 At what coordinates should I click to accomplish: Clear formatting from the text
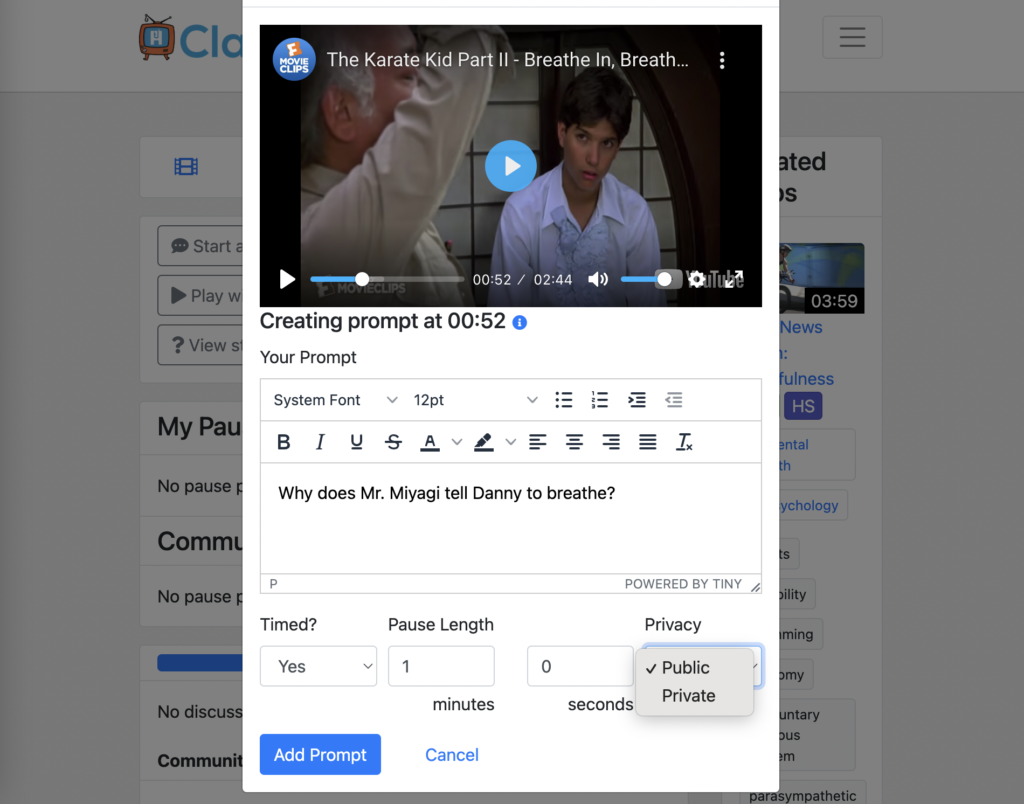[684, 442]
